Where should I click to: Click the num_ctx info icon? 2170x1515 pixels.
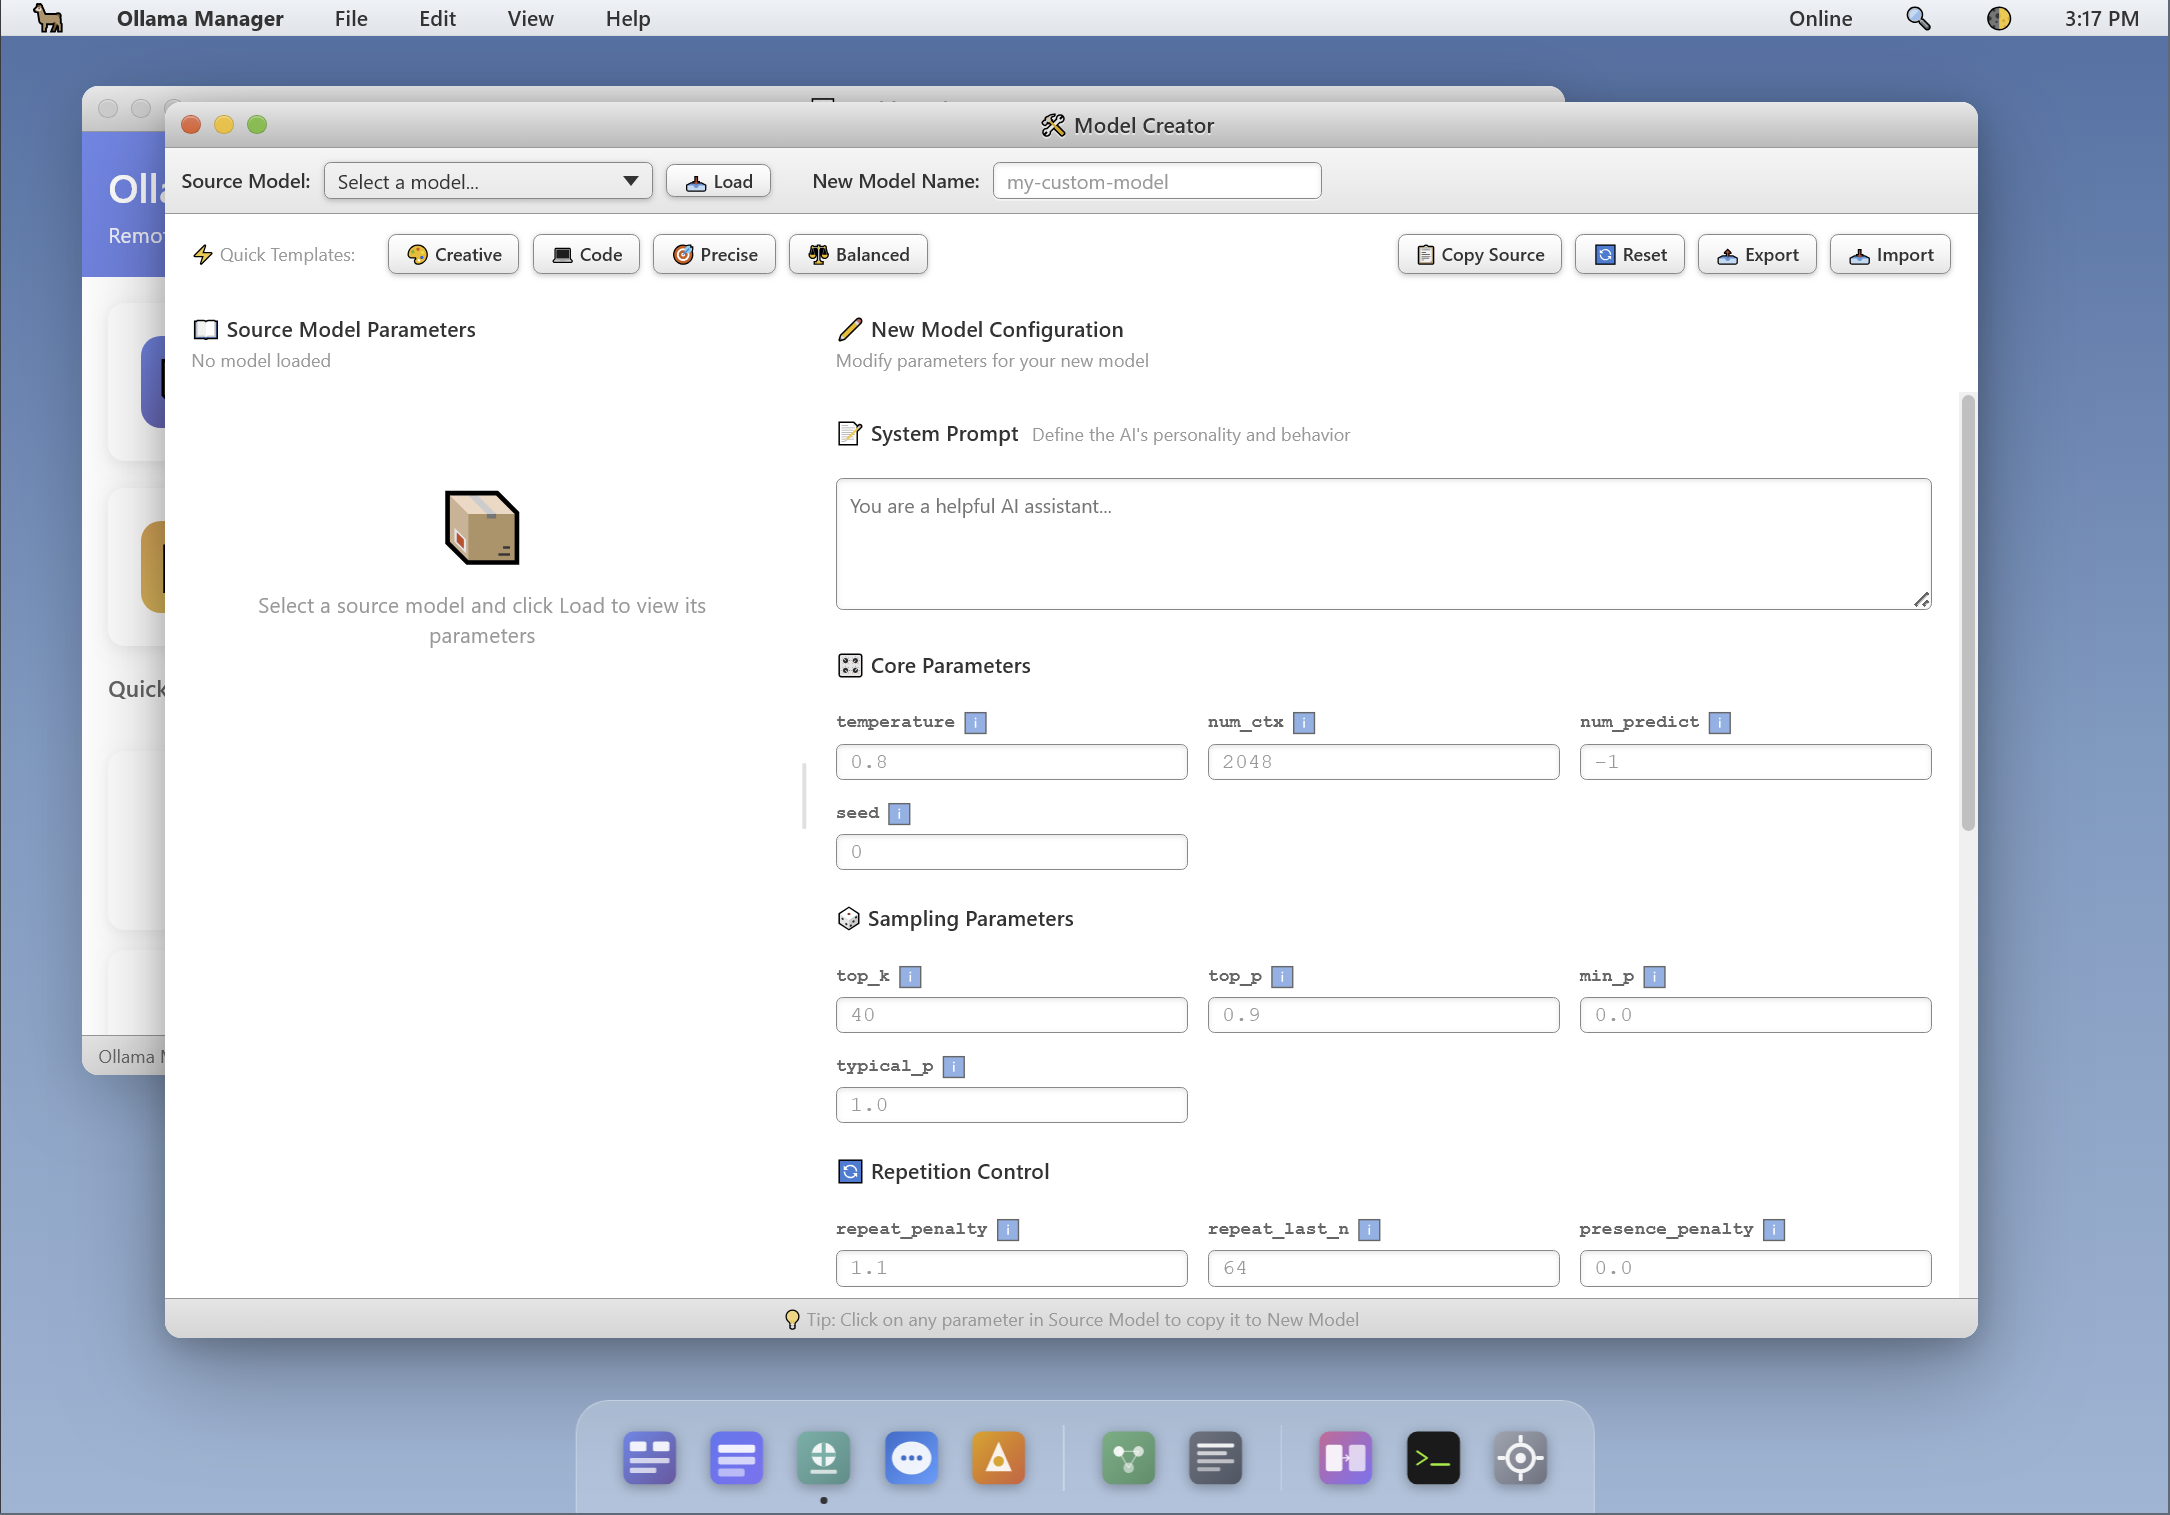click(x=1303, y=722)
